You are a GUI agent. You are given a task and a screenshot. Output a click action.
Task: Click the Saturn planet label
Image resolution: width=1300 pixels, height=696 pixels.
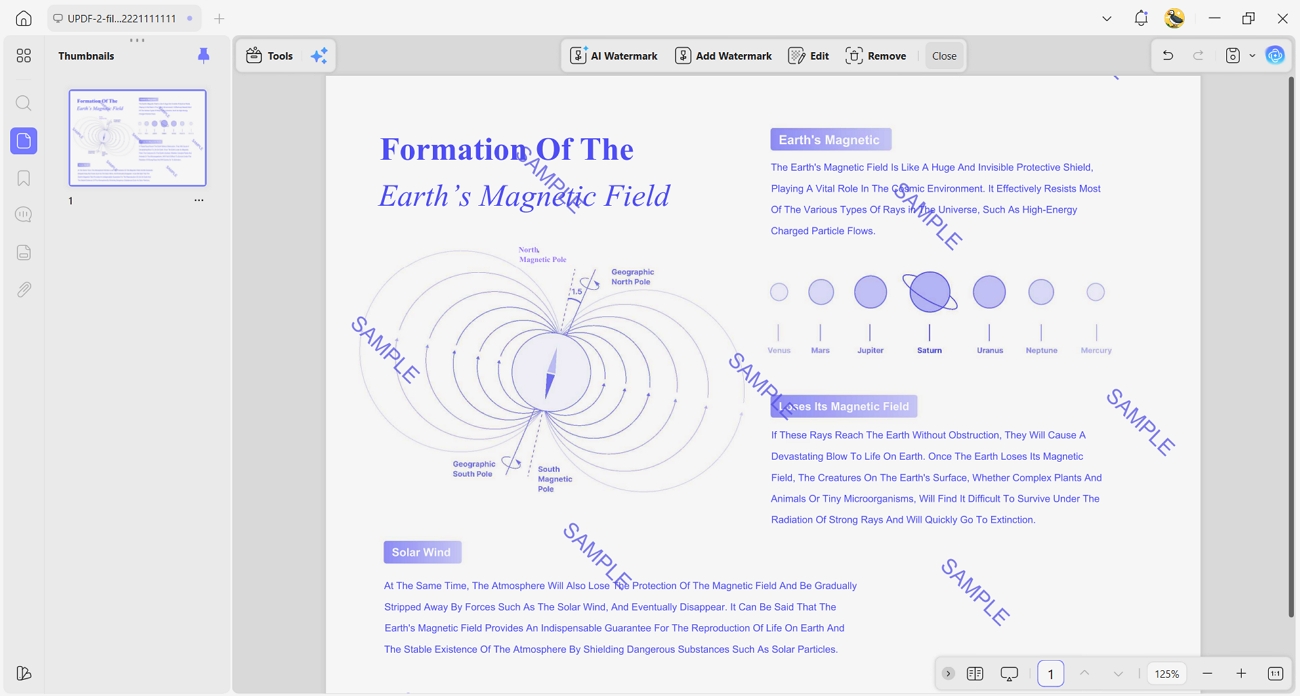click(929, 351)
